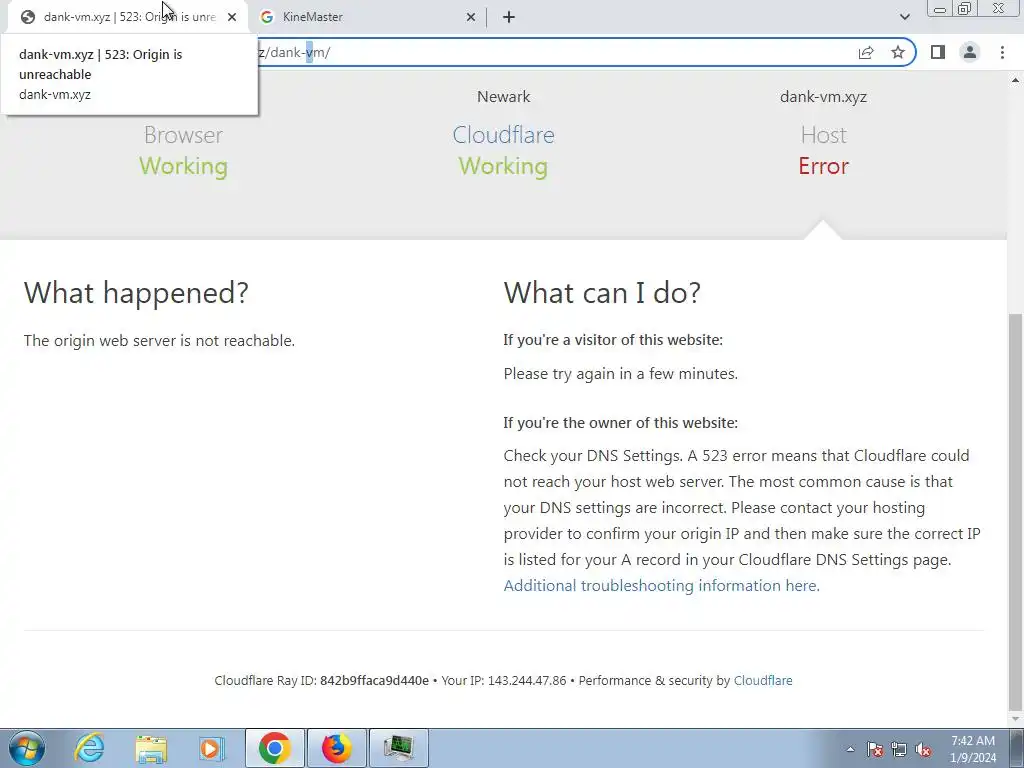Click the 'What can I do?' heading
1024x768 pixels.
601,293
